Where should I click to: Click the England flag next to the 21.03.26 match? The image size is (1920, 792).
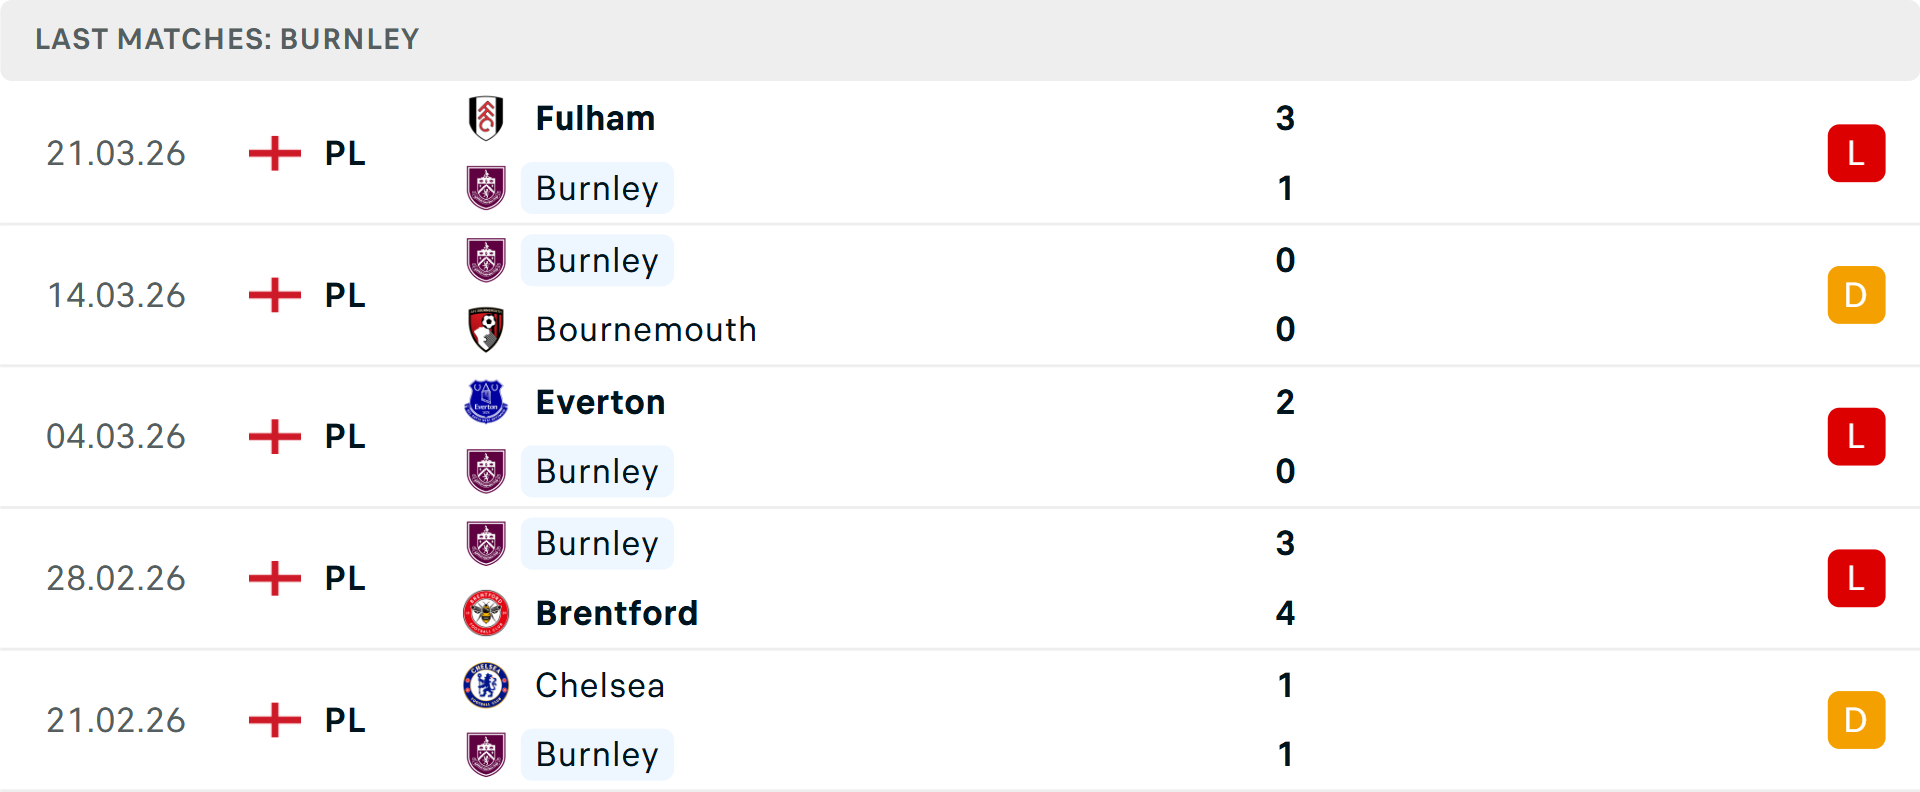coord(273,153)
